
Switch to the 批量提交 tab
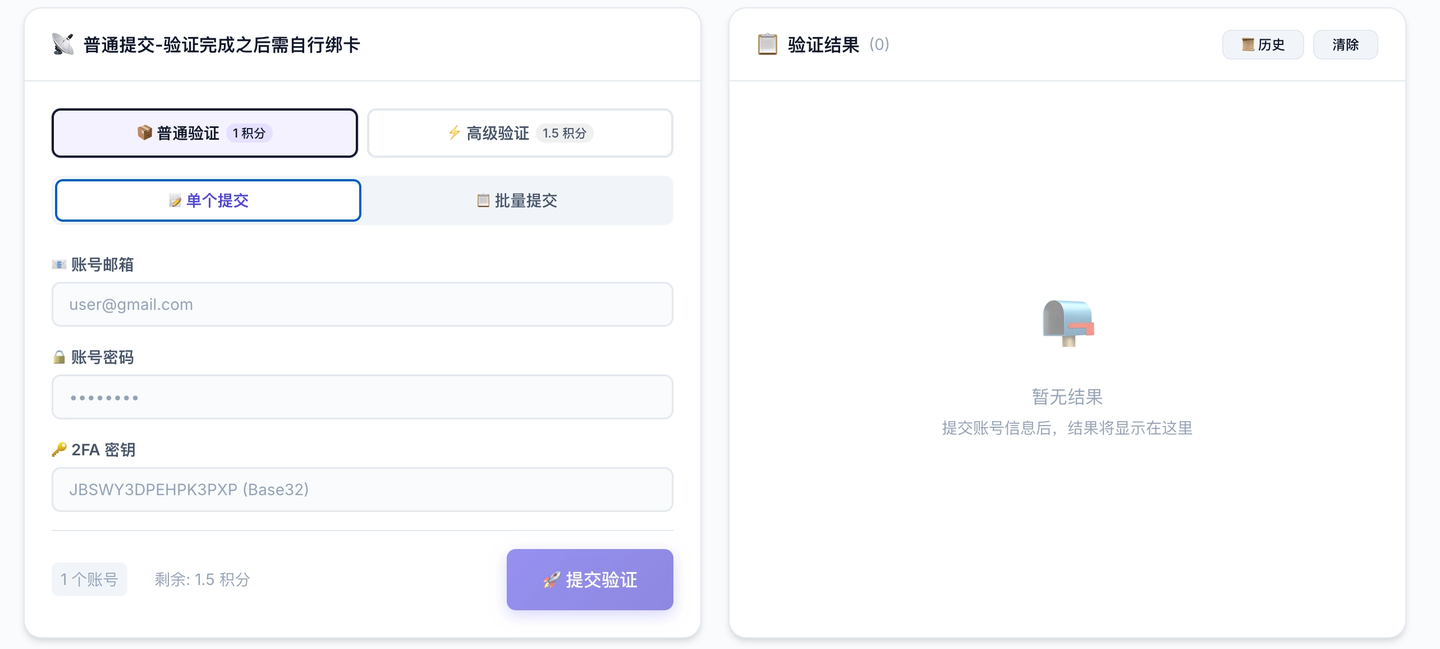[517, 200]
